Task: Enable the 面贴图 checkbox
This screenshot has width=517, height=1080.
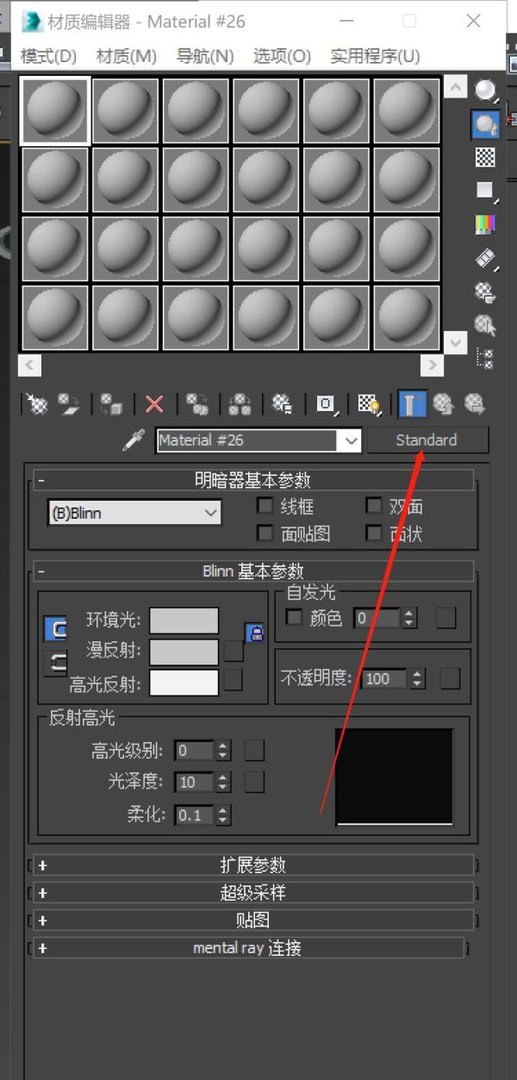Action: (264, 532)
